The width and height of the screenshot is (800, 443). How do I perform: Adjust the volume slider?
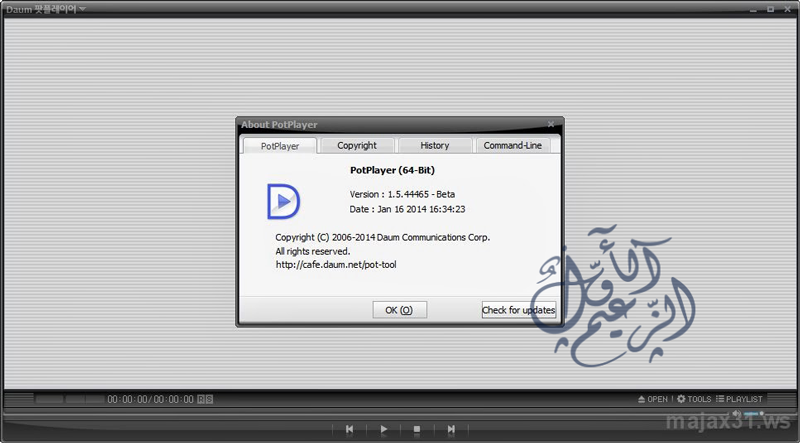pos(754,413)
